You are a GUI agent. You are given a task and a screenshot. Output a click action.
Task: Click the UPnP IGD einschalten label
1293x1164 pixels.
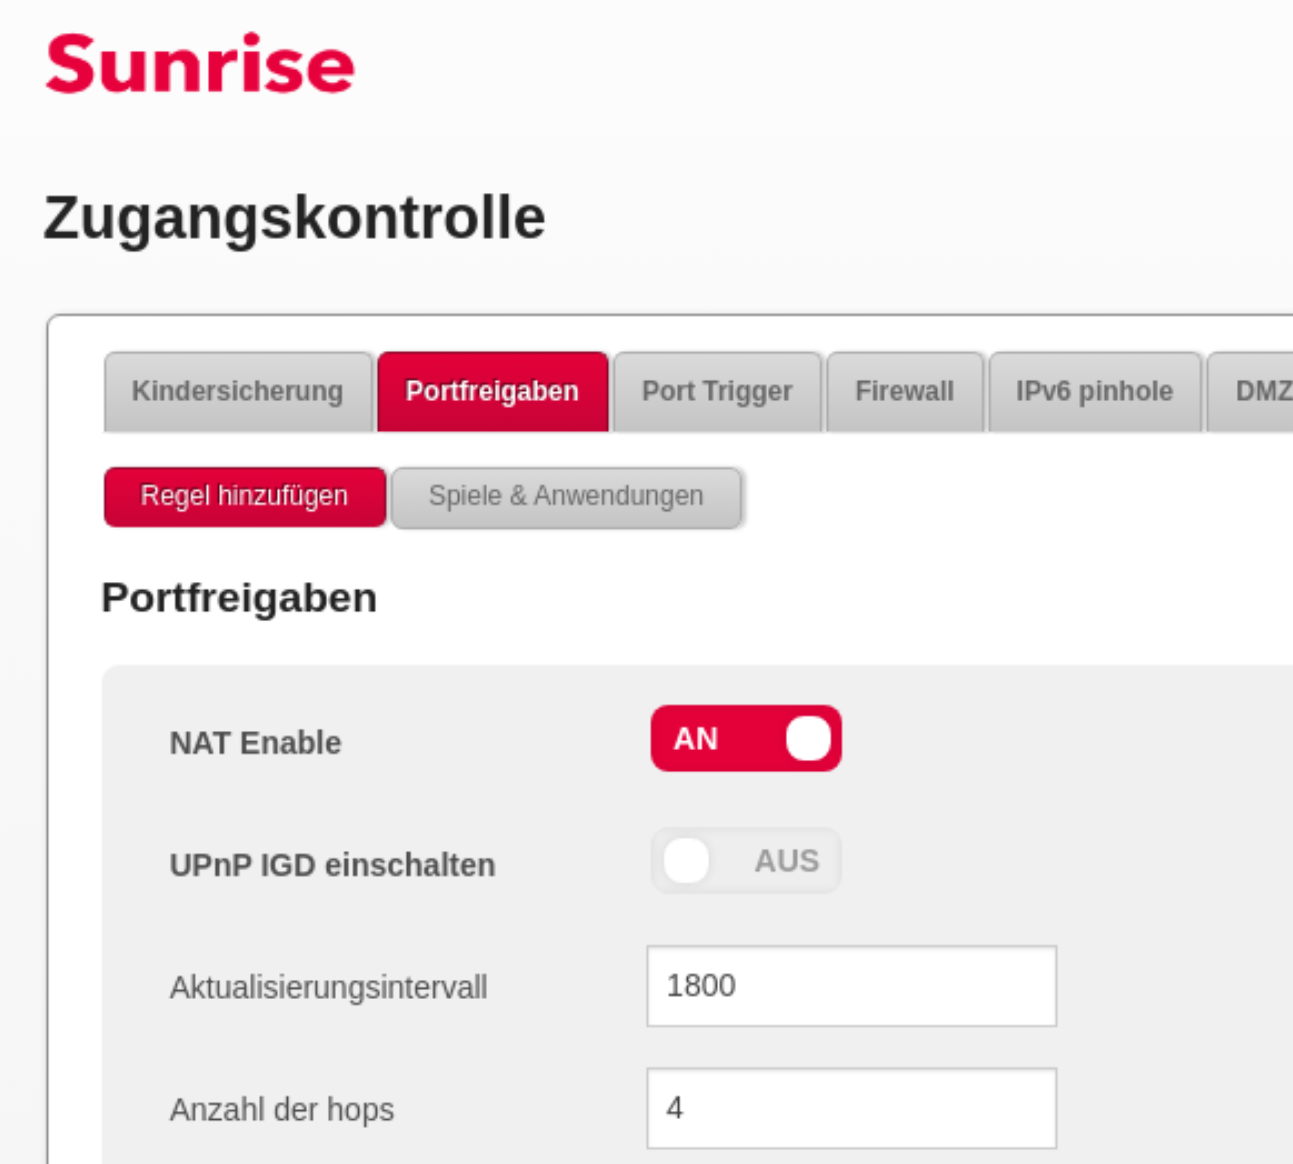point(332,865)
